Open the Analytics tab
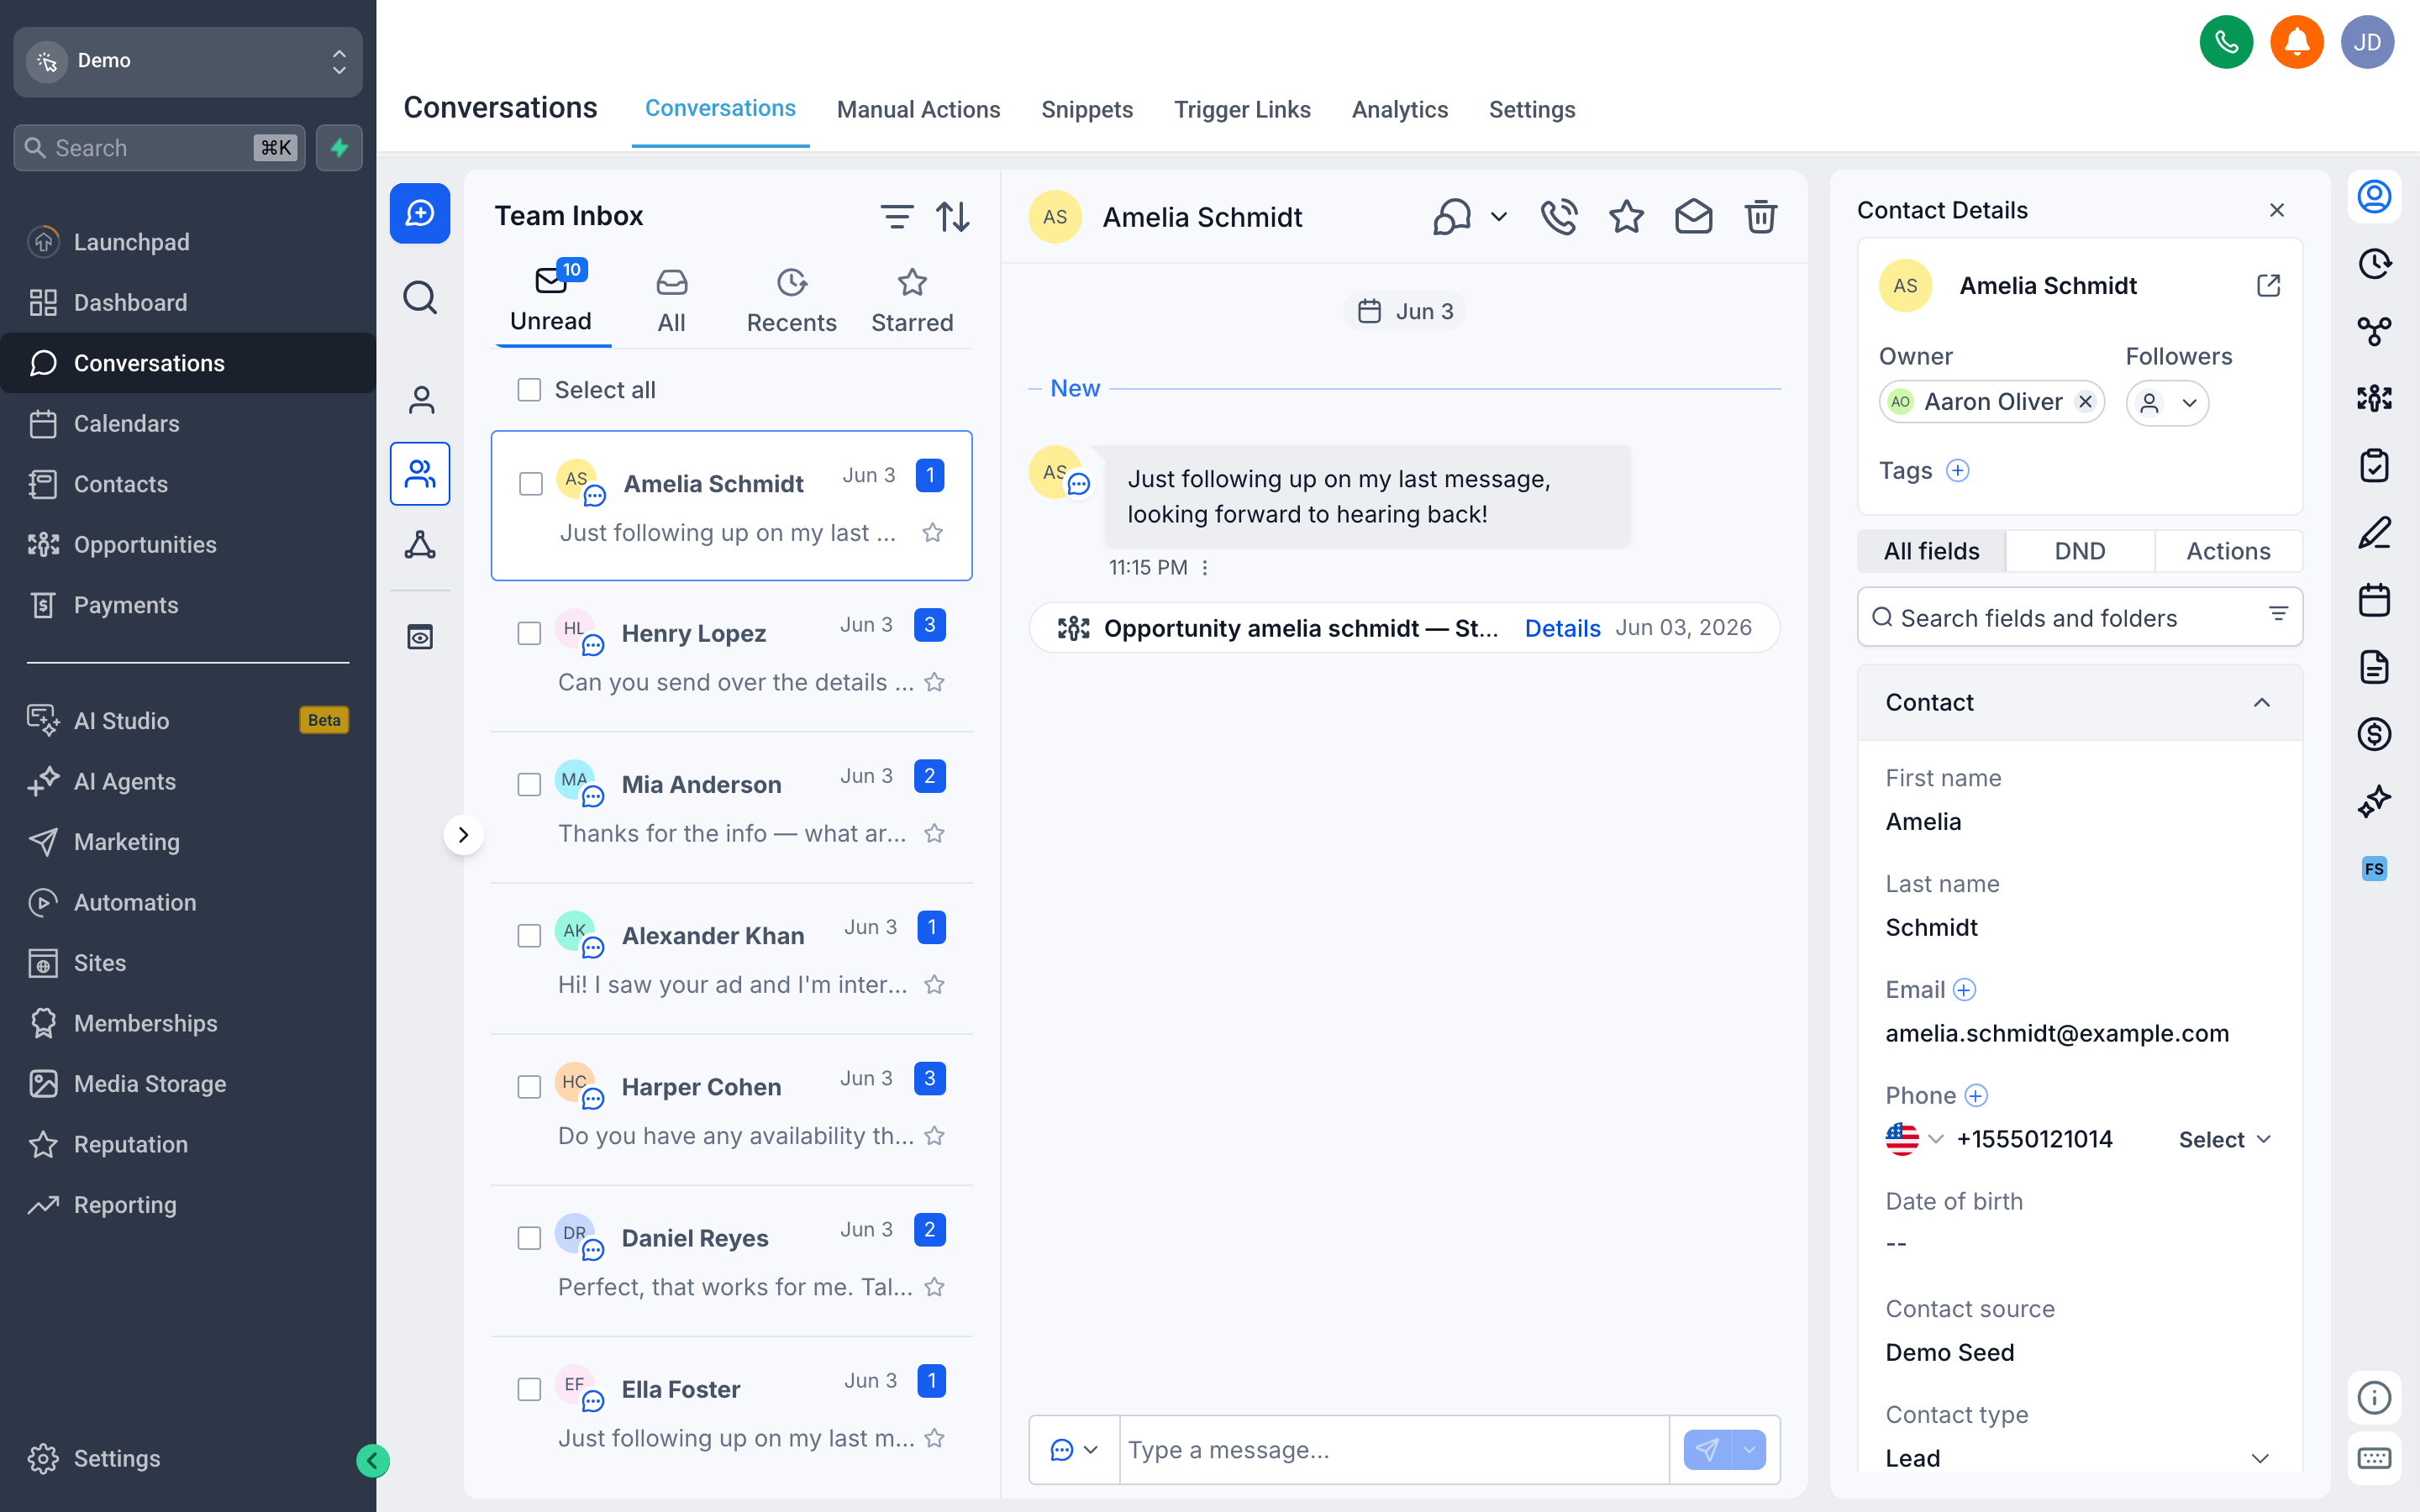Viewport: 2420px width, 1512px height. click(x=1399, y=110)
